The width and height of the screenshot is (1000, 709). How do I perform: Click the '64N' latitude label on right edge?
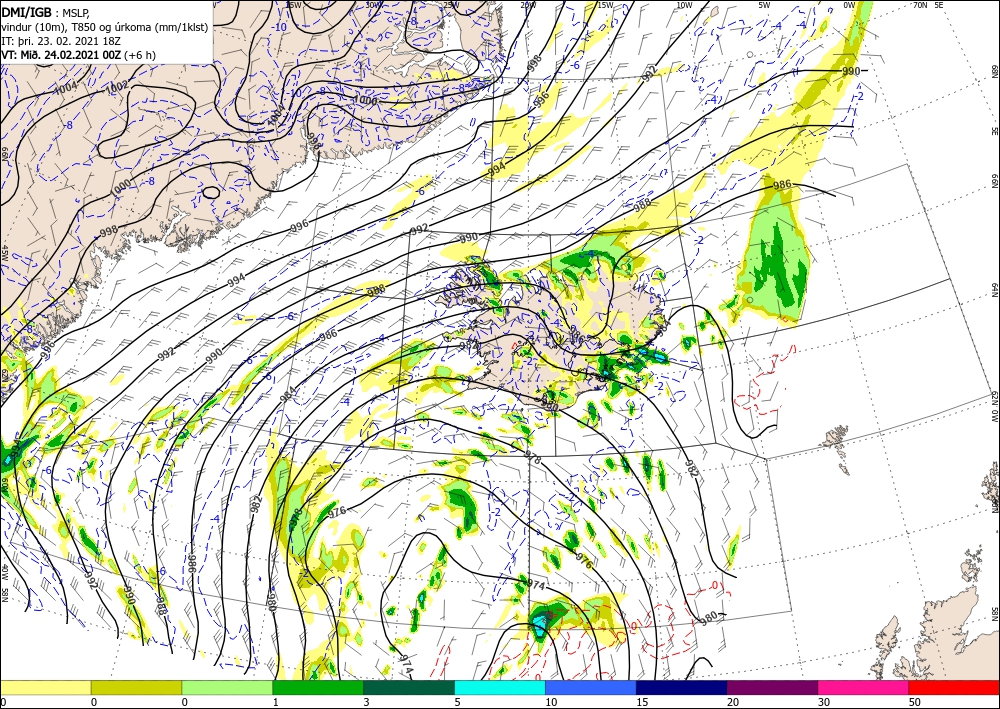[x=994, y=290]
